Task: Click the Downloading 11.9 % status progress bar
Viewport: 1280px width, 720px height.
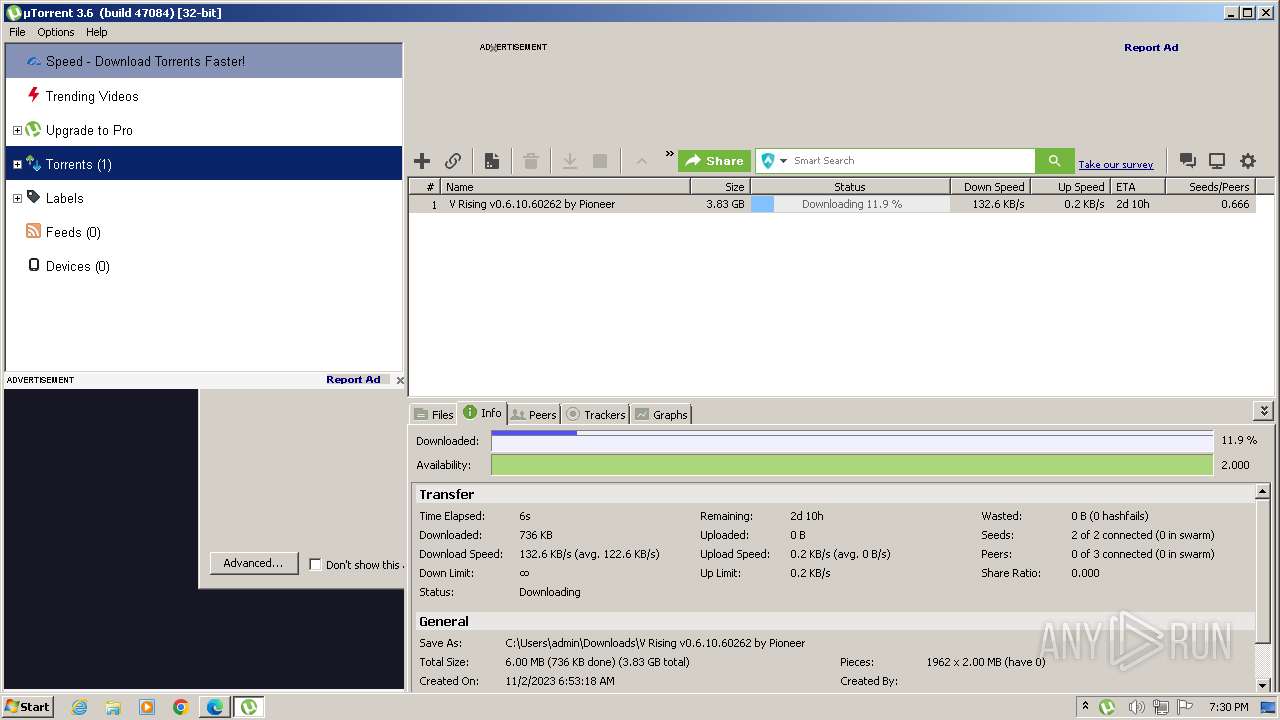Action: pyautogui.click(x=850, y=204)
